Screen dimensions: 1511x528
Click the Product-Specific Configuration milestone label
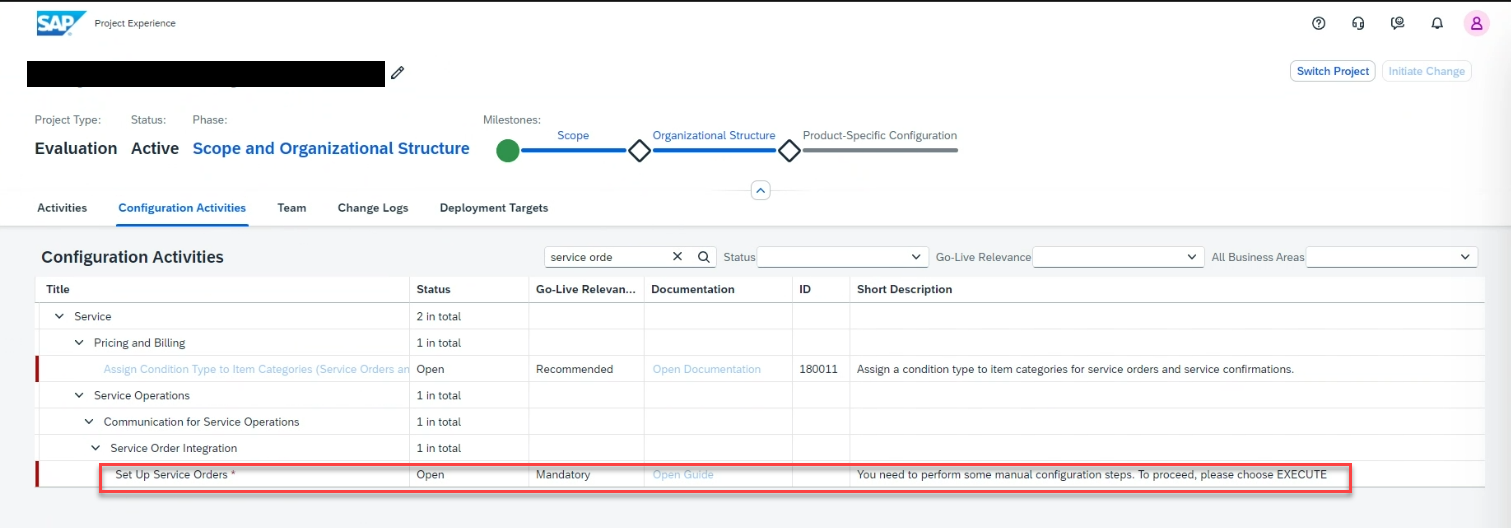pos(880,135)
